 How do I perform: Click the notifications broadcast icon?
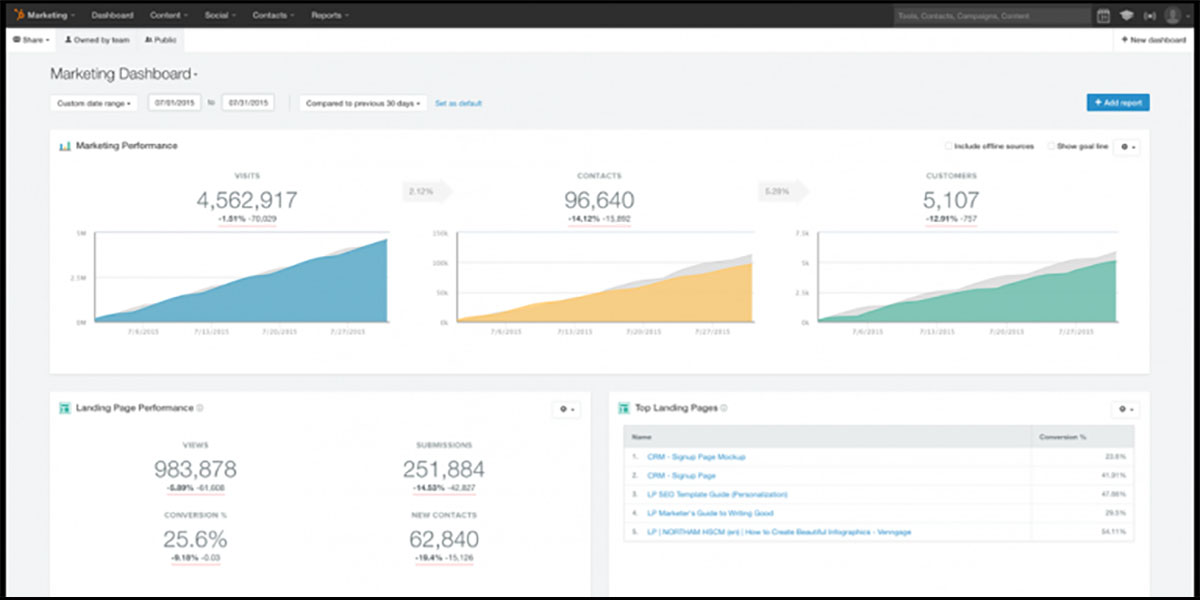click(x=1150, y=16)
